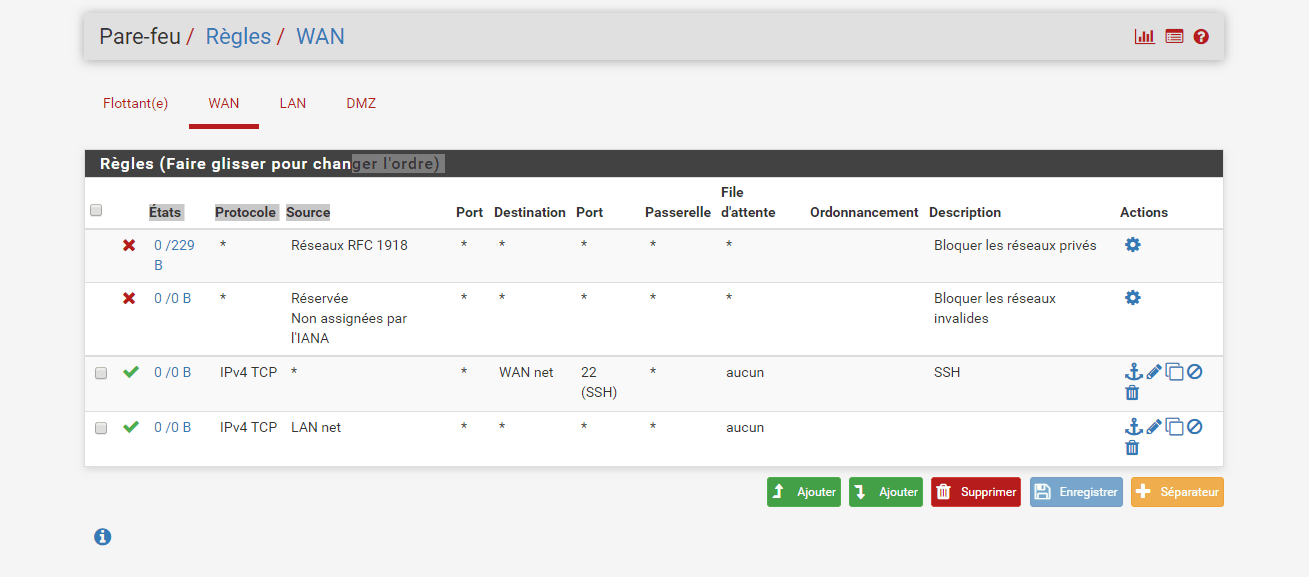Switch to the LAN tab
Viewport: 1309px width, 577px height.
(293, 103)
